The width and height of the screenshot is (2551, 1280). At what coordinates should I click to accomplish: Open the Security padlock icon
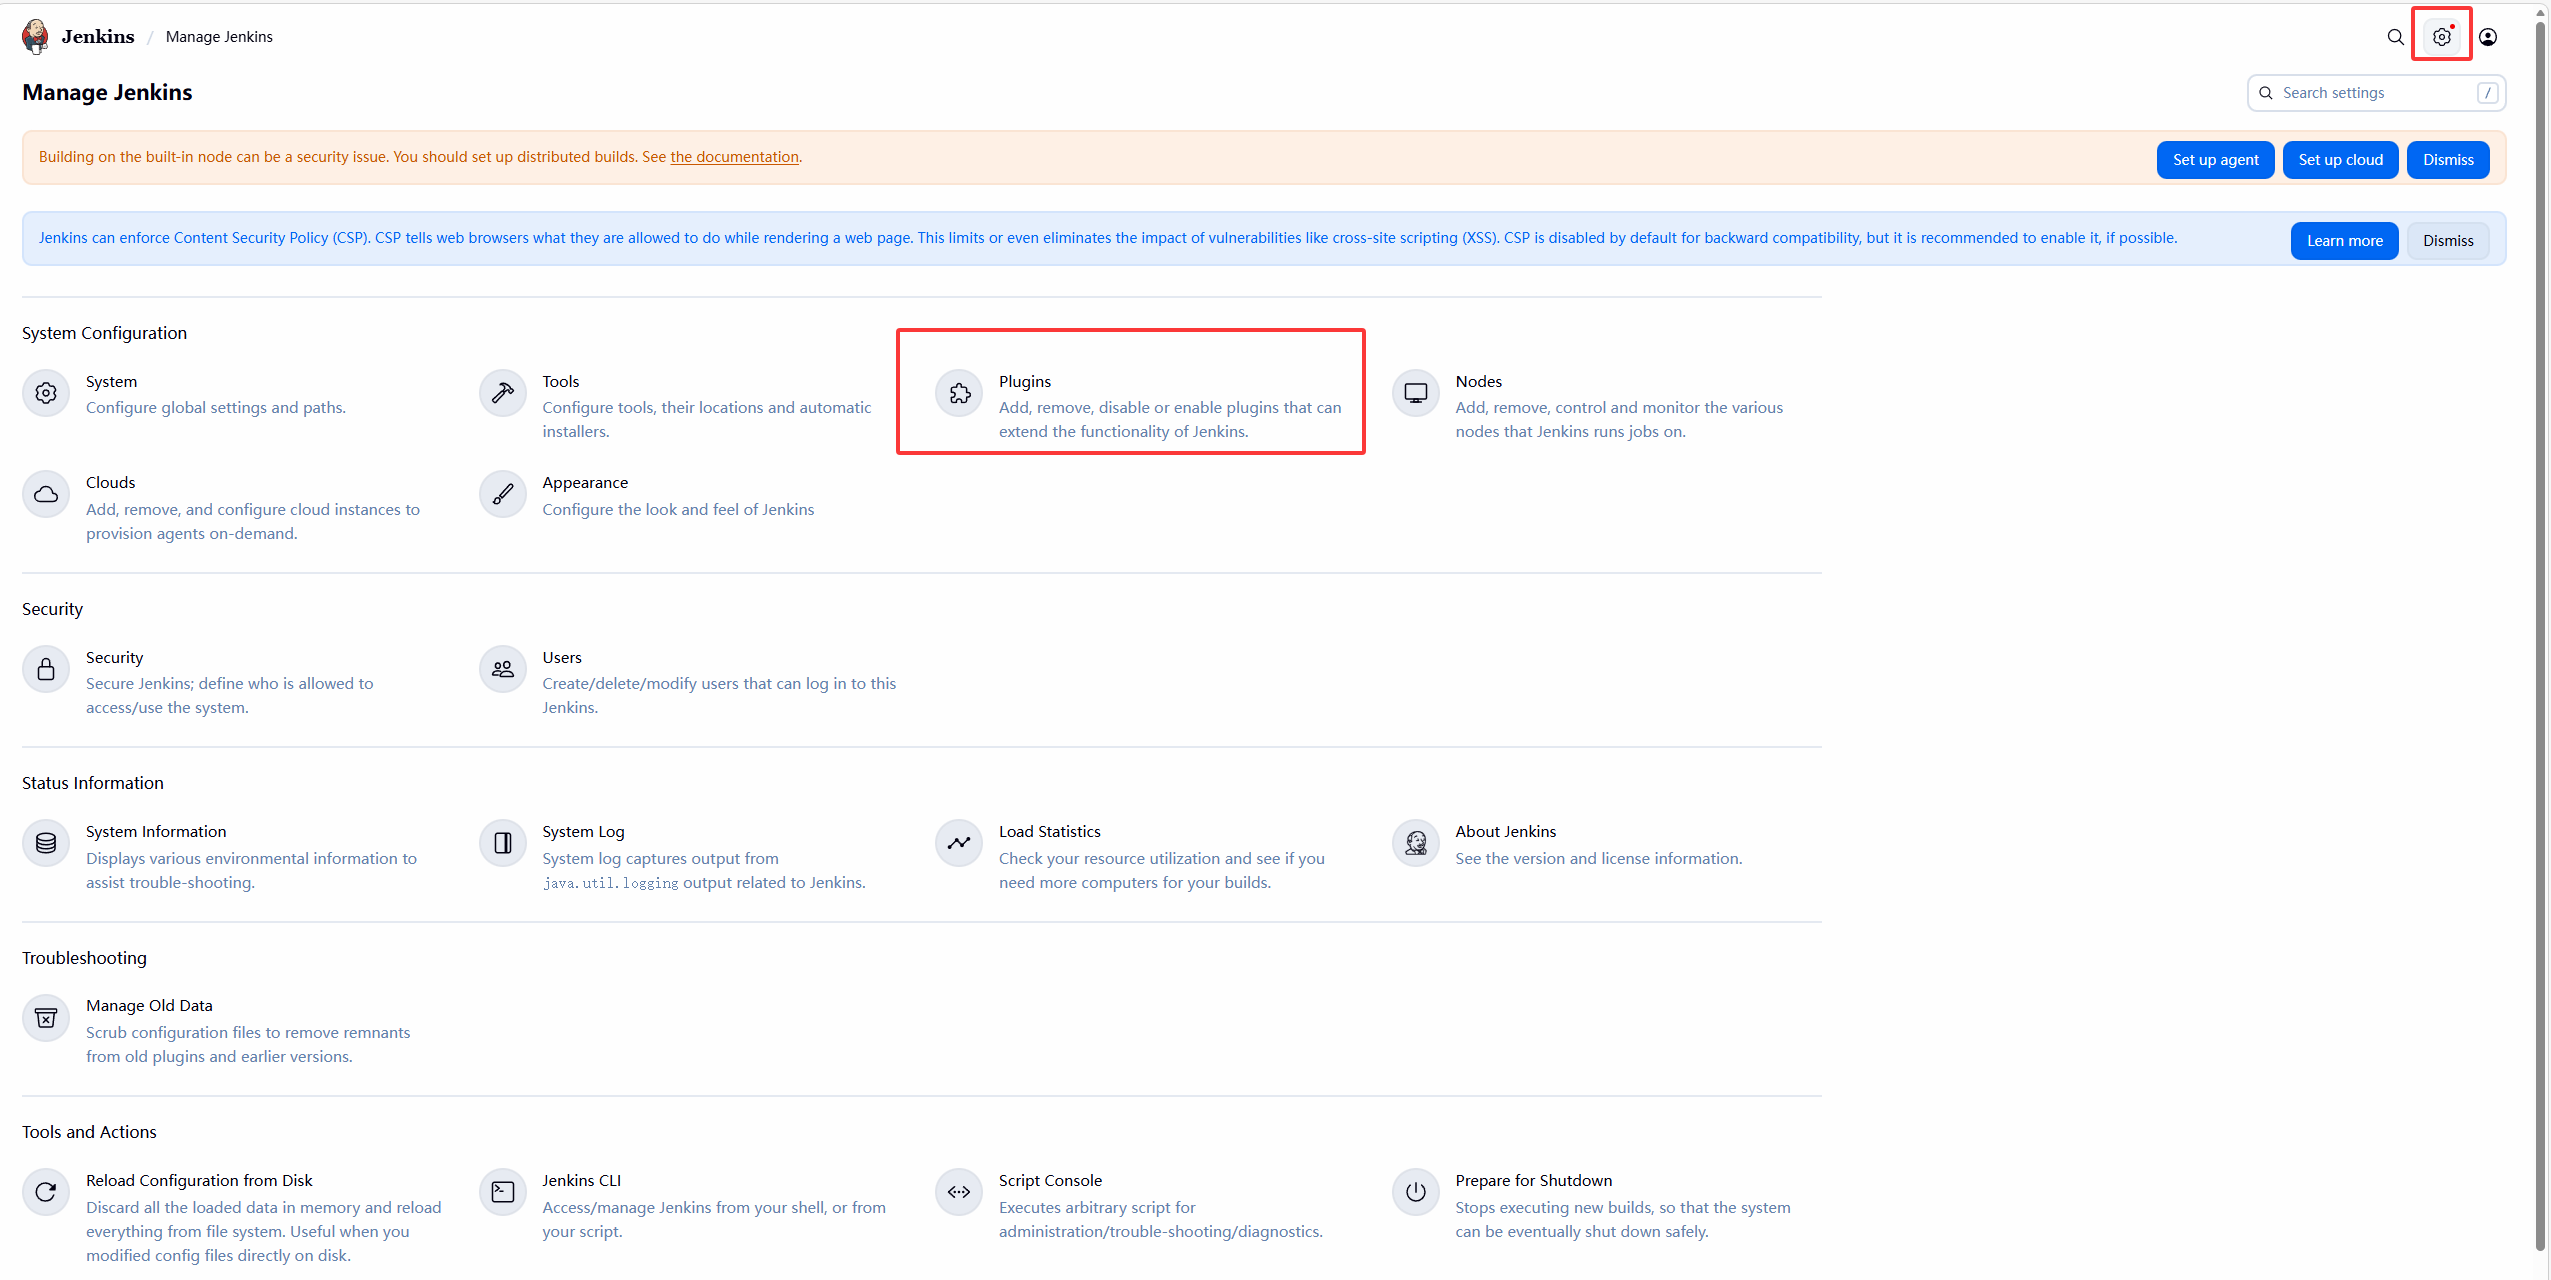point(46,669)
